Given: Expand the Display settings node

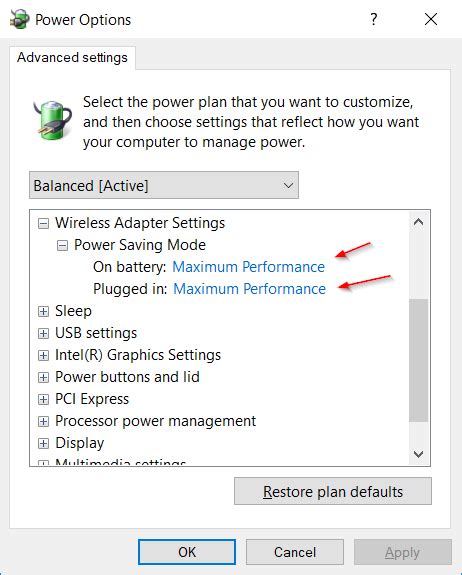Looking at the screenshot, I should pos(43,443).
